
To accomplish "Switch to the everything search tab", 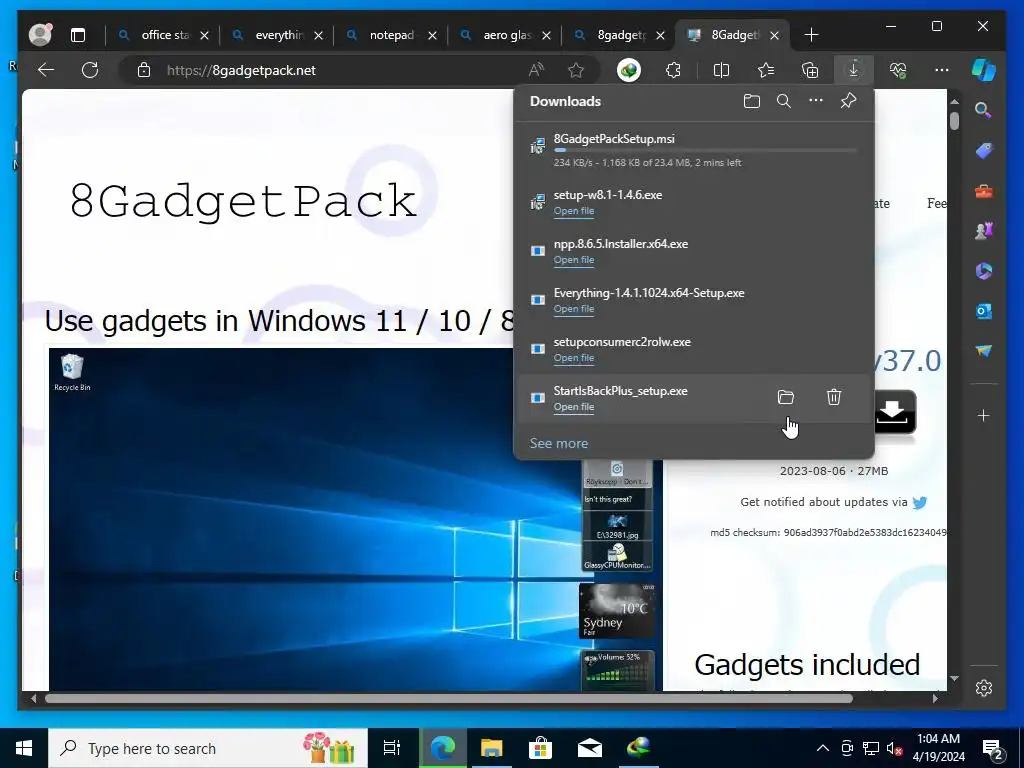I will (x=278, y=35).
